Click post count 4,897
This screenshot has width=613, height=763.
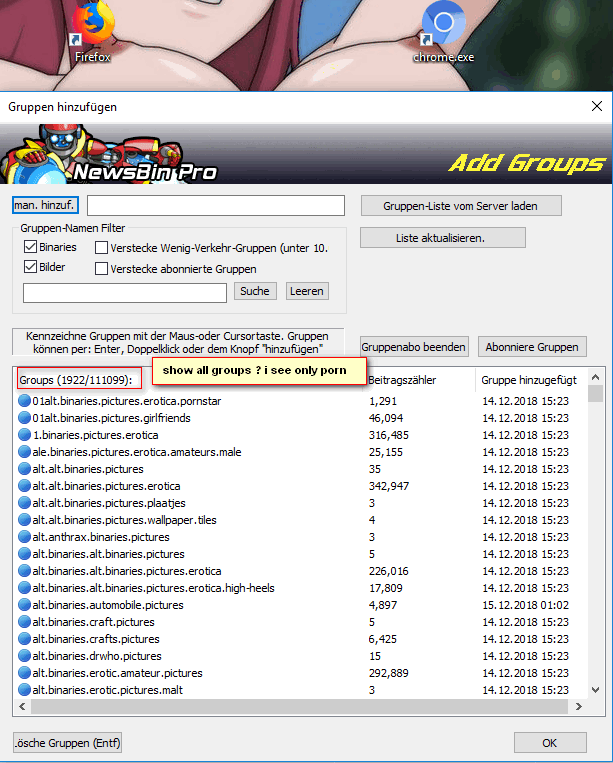pos(383,605)
